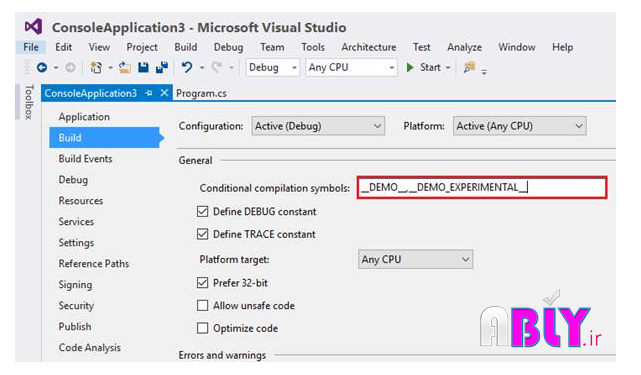Click the Undo arrow icon
Image resolution: width=641 pixels, height=375 pixels.
tap(187, 67)
